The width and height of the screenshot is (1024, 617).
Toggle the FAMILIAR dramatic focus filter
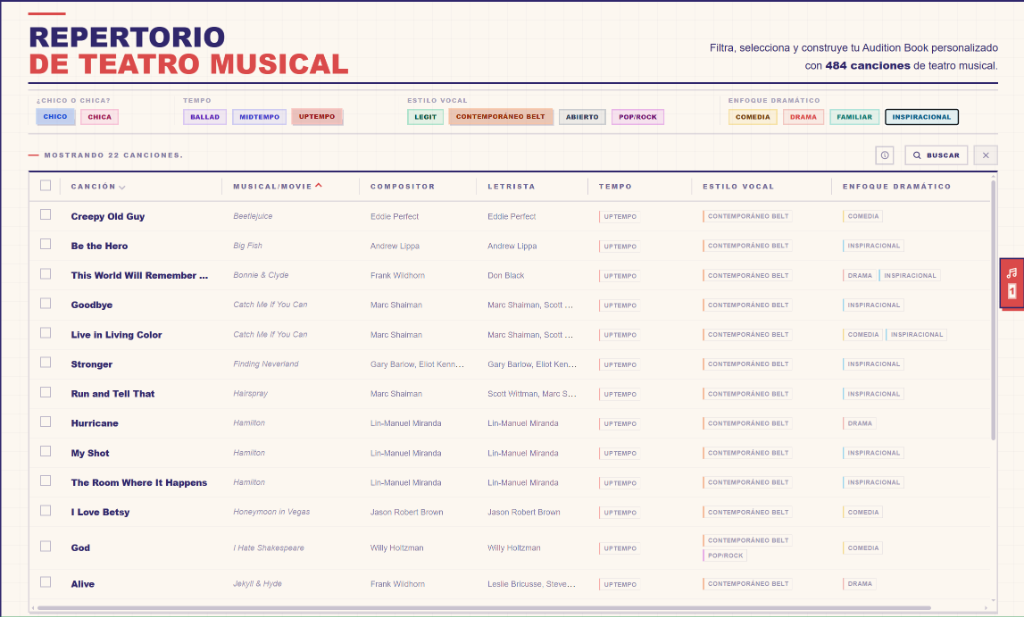click(854, 117)
